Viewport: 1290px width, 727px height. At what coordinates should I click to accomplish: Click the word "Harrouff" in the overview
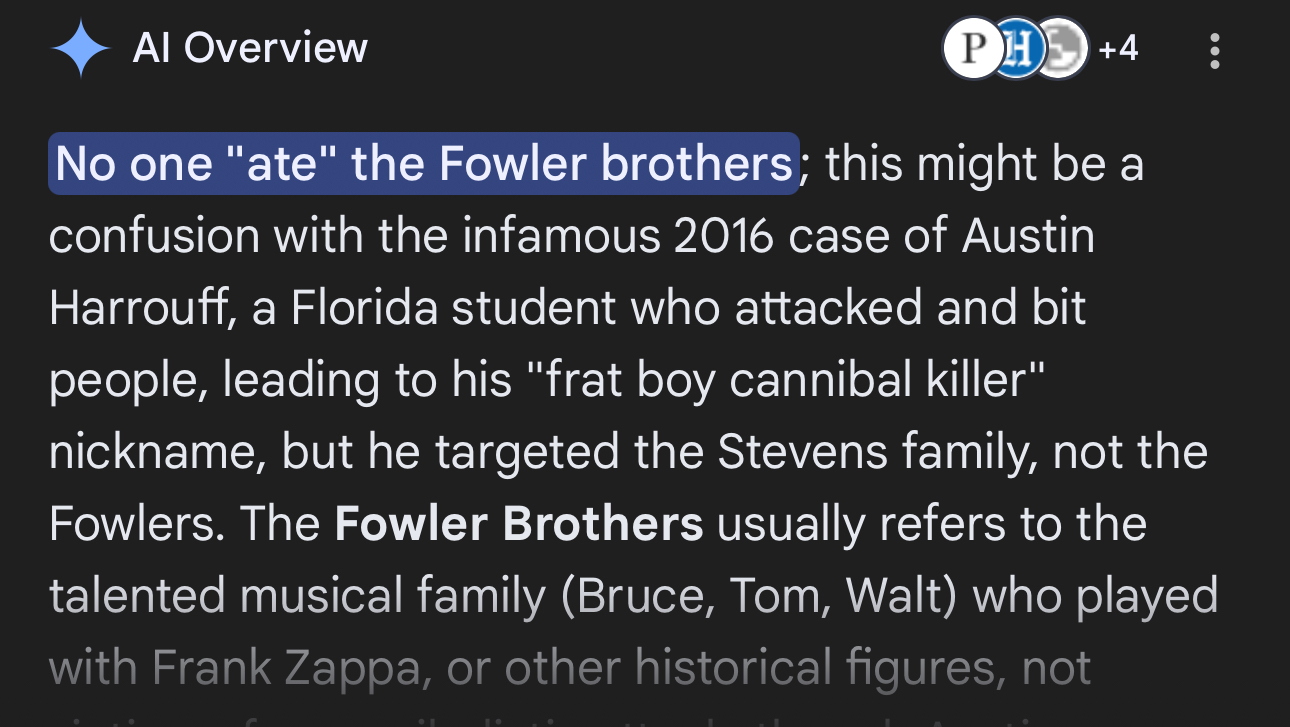click(136, 309)
